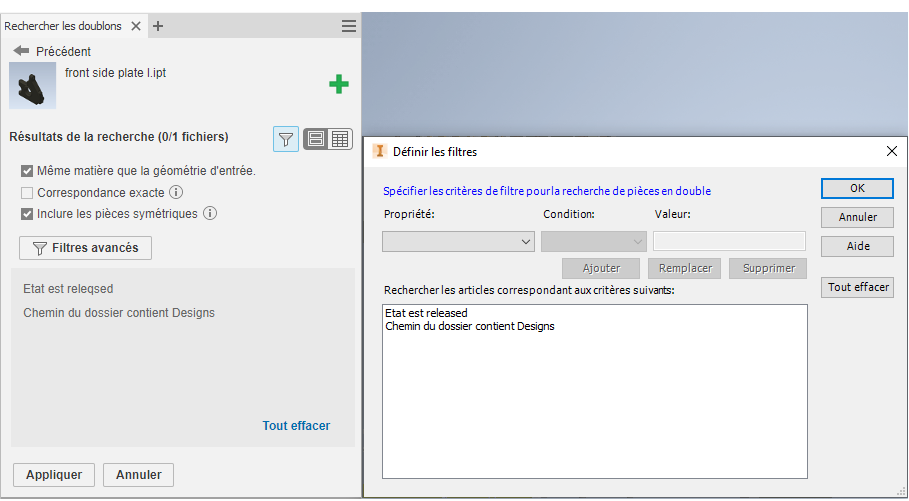Image resolution: width=909 pixels, height=501 pixels.
Task: Click the Inventor icon in dialog title
Action: click(380, 151)
